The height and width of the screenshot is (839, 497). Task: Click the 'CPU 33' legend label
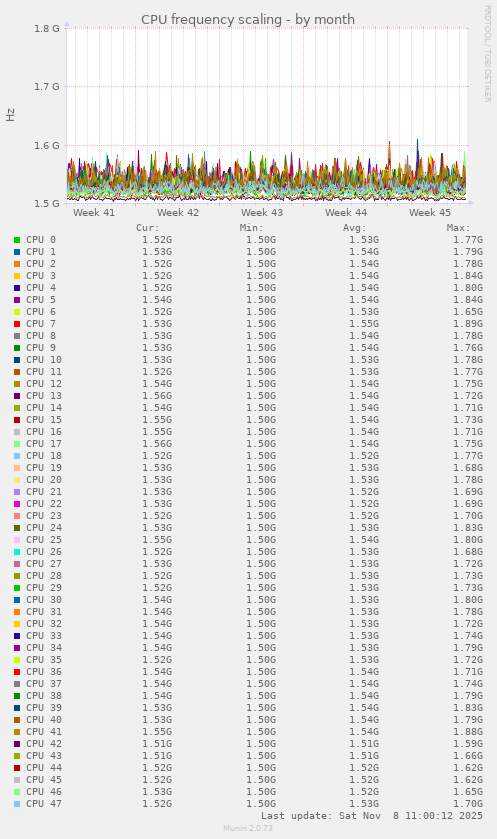click(x=44, y=636)
